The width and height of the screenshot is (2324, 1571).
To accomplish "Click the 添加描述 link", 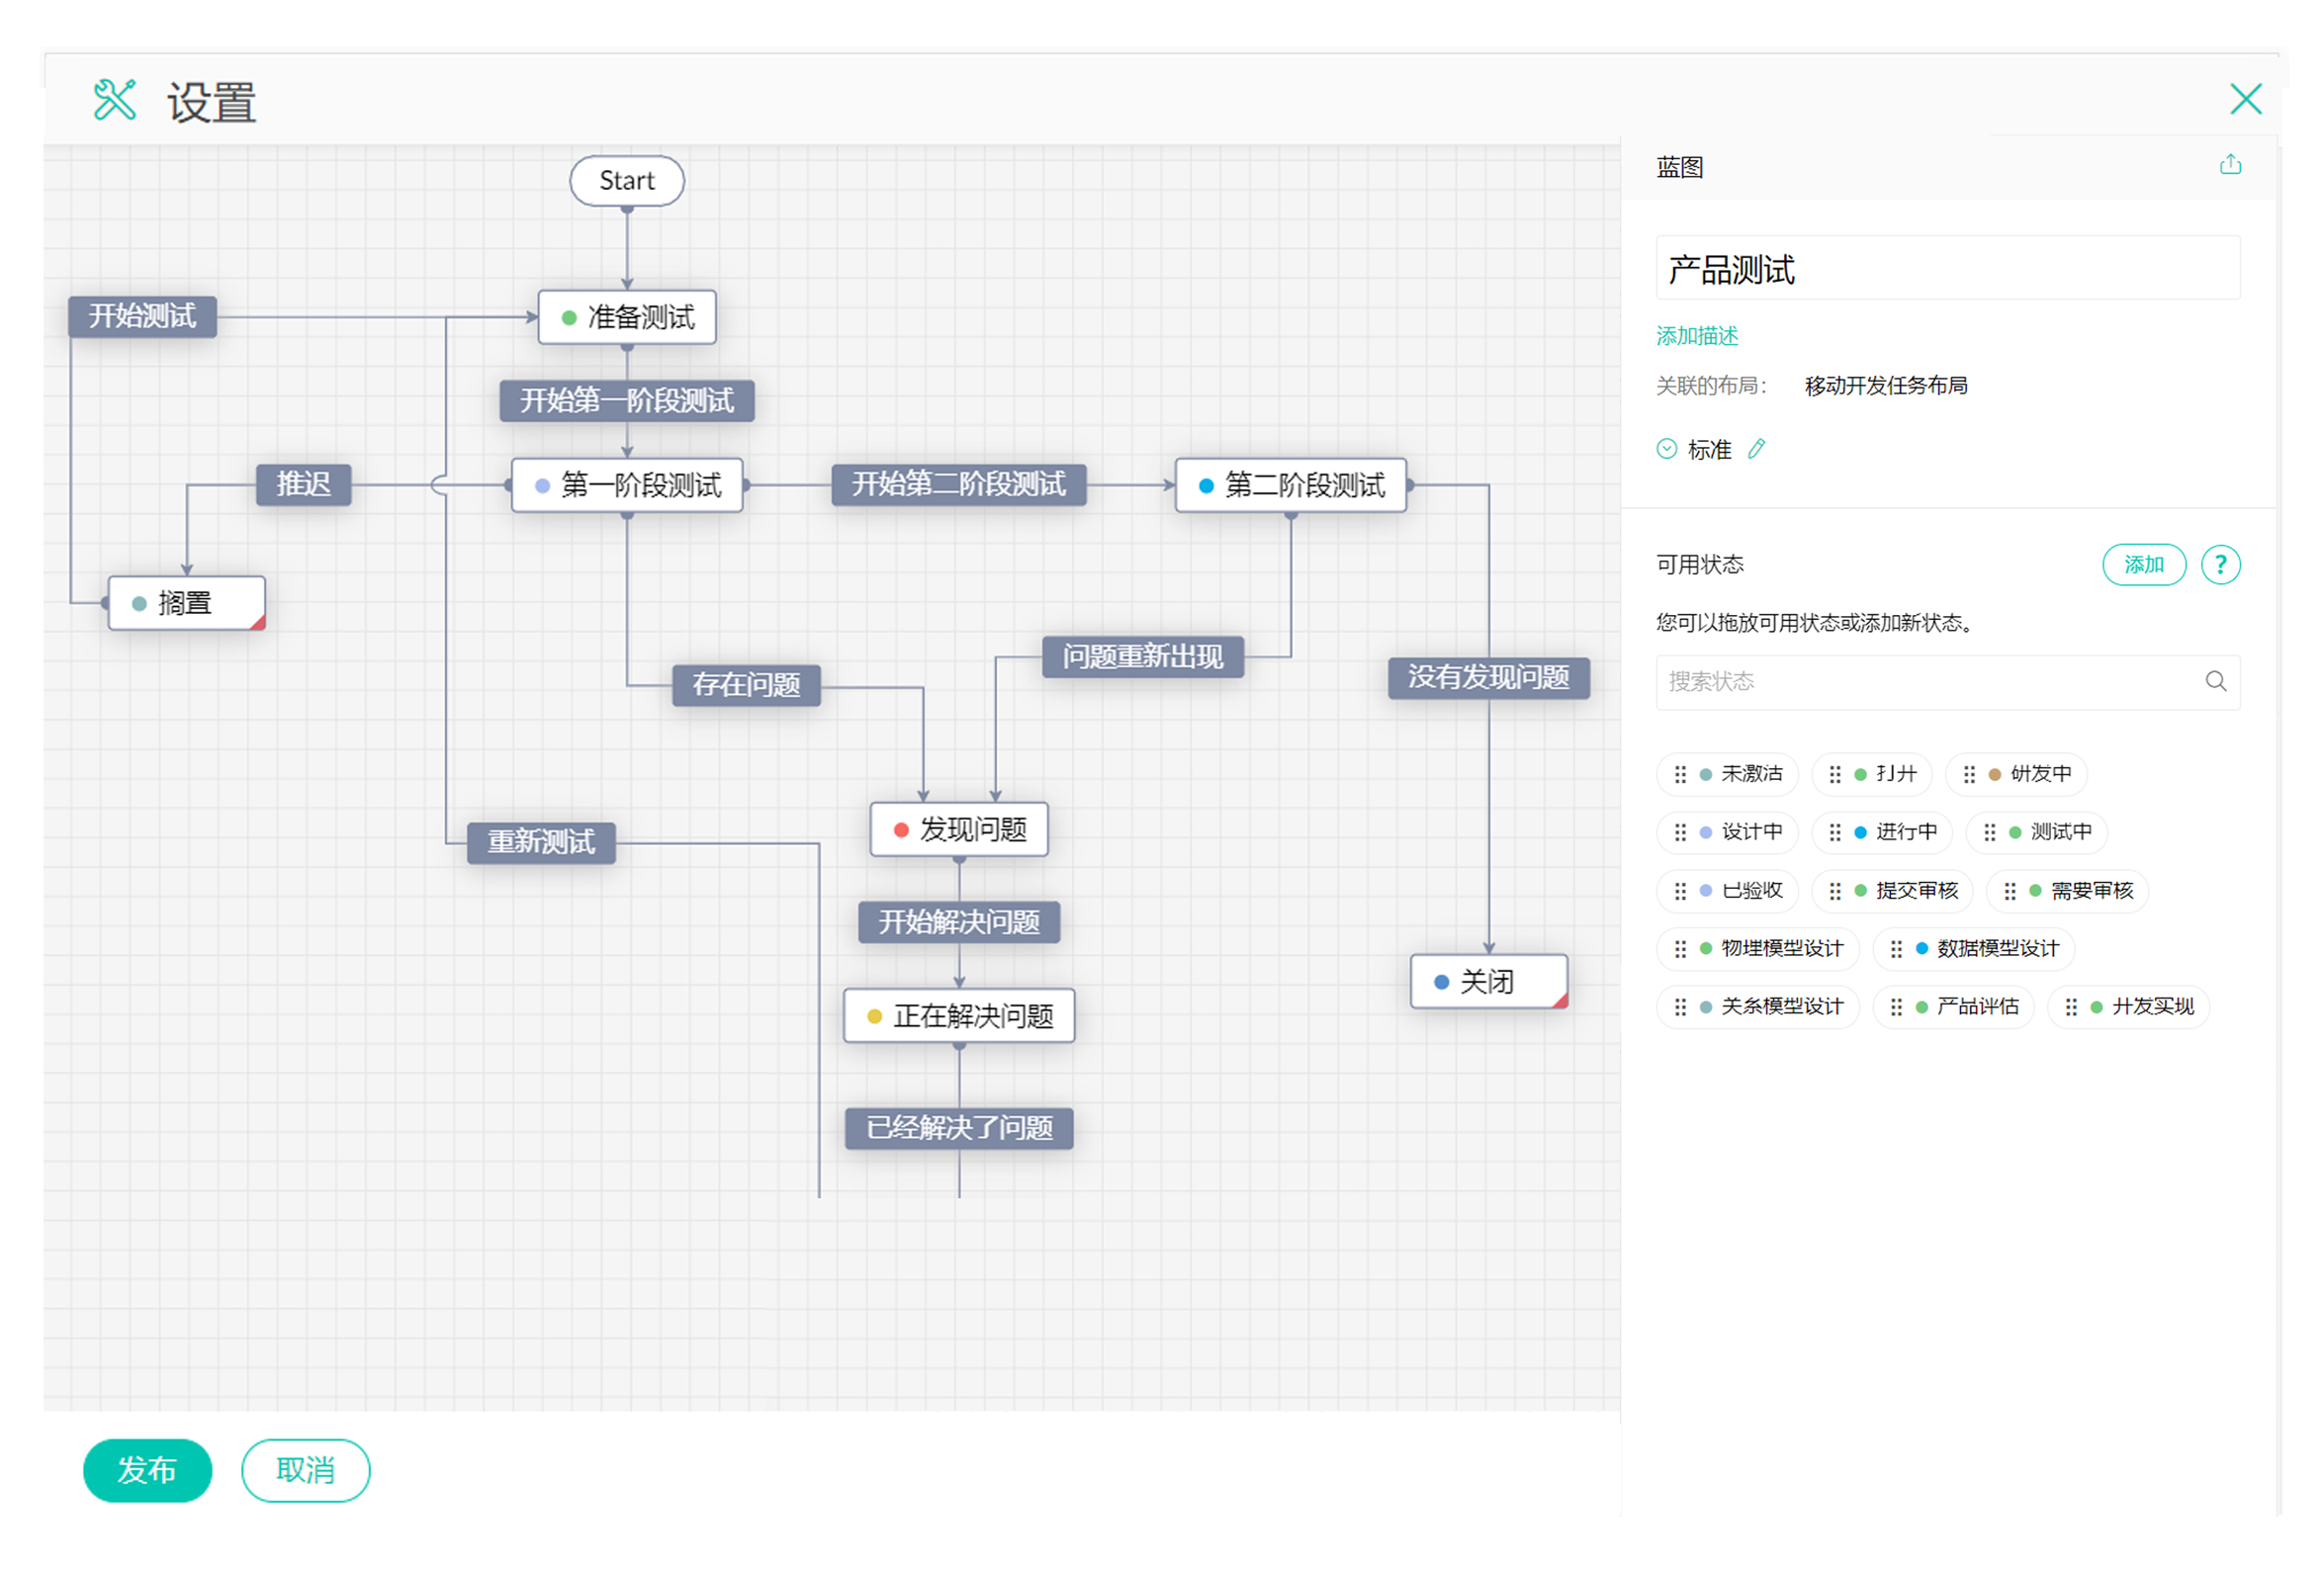I will coord(1696,336).
